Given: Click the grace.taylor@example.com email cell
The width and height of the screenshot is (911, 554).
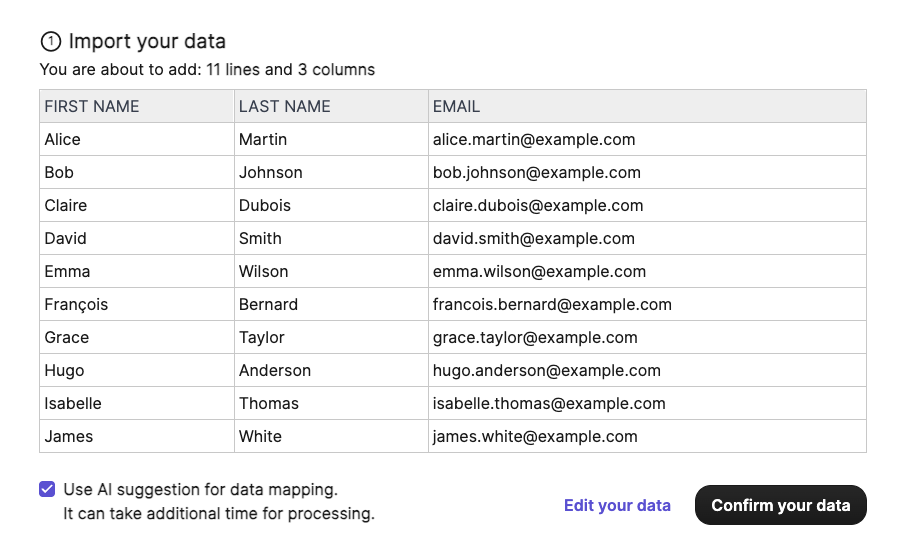Looking at the screenshot, I should coord(535,337).
